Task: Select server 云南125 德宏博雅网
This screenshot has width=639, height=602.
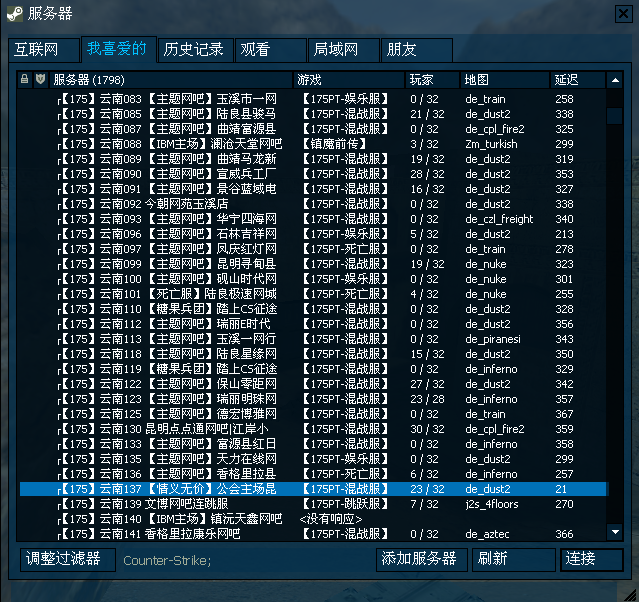Action: click(x=313, y=414)
